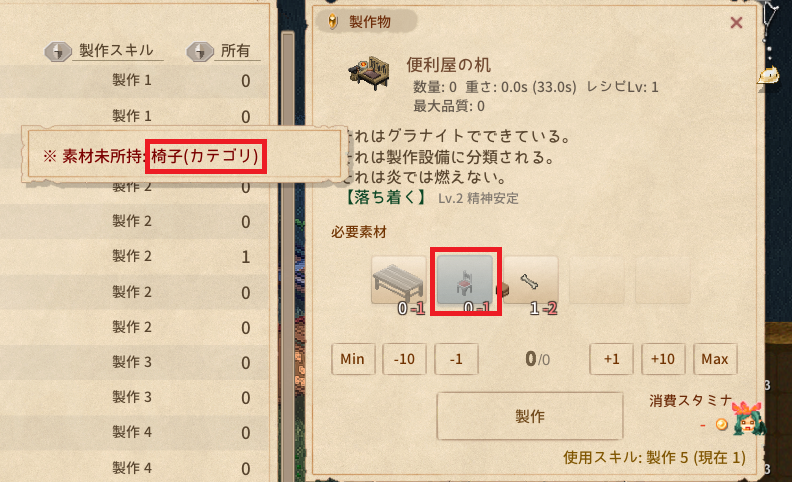Toggle sort arrow next to 所有 header

tap(200, 51)
